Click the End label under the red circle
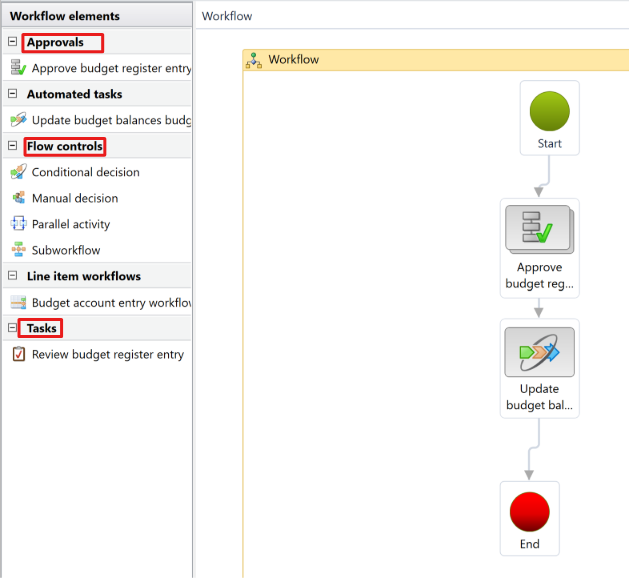Image resolution: width=629 pixels, height=578 pixels. [x=530, y=544]
